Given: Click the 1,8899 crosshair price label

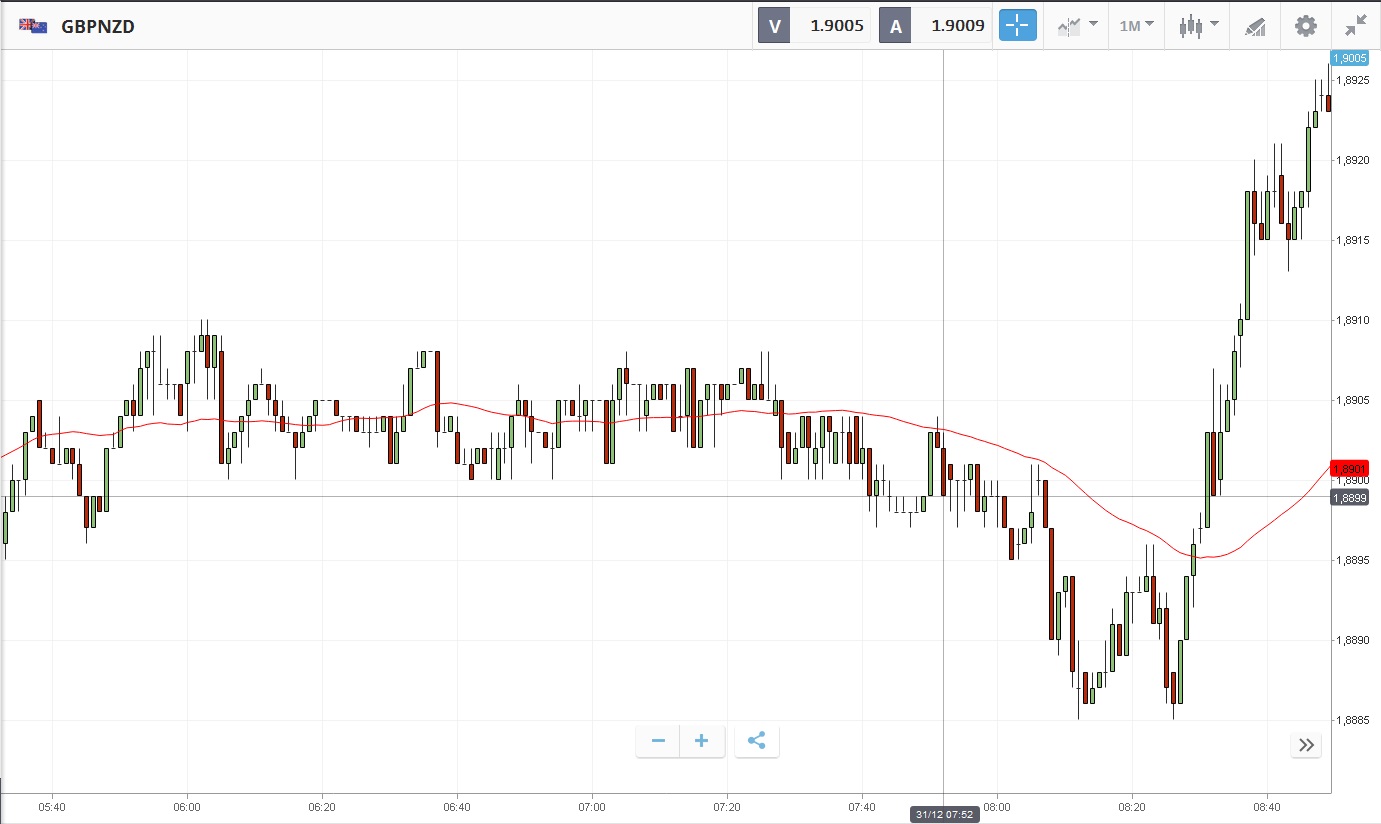Looking at the screenshot, I should pyautogui.click(x=1349, y=497).
